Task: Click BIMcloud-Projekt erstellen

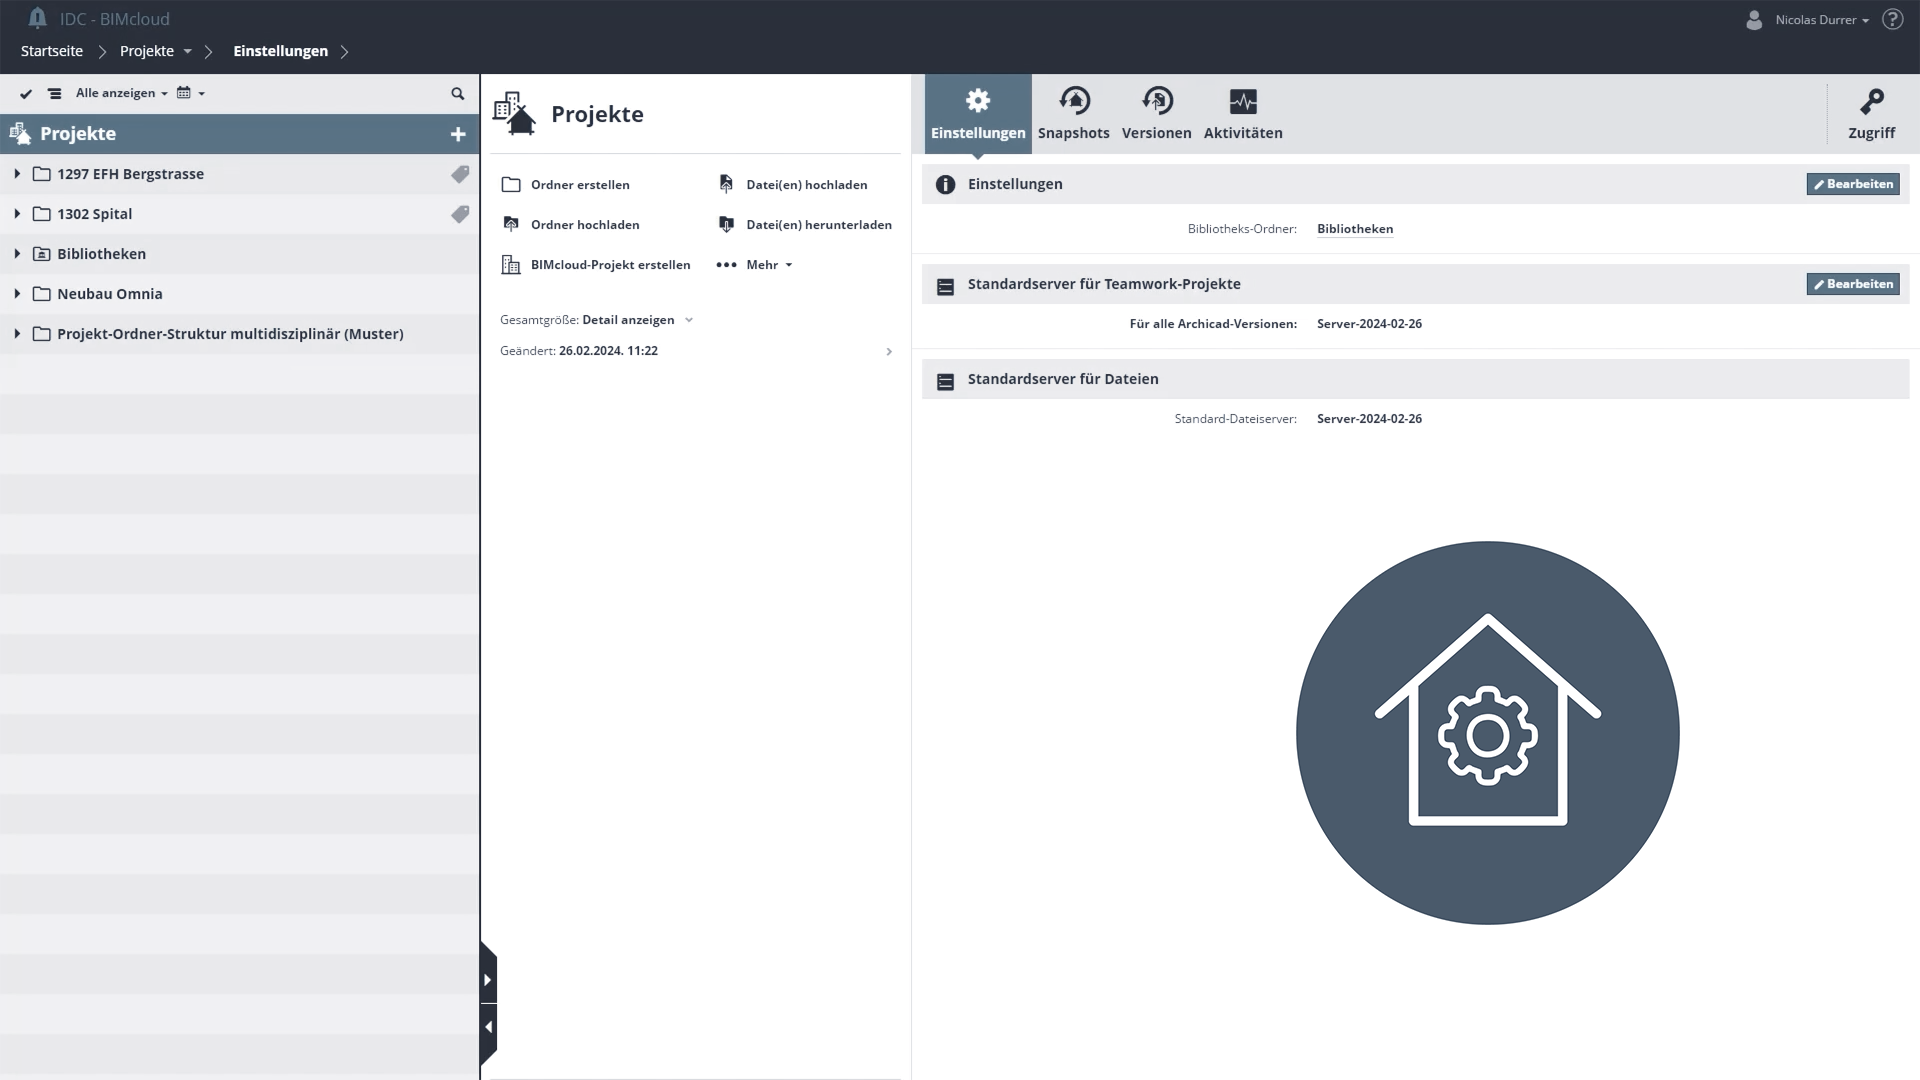Action: pyautogui.click(x=610, y=265)
